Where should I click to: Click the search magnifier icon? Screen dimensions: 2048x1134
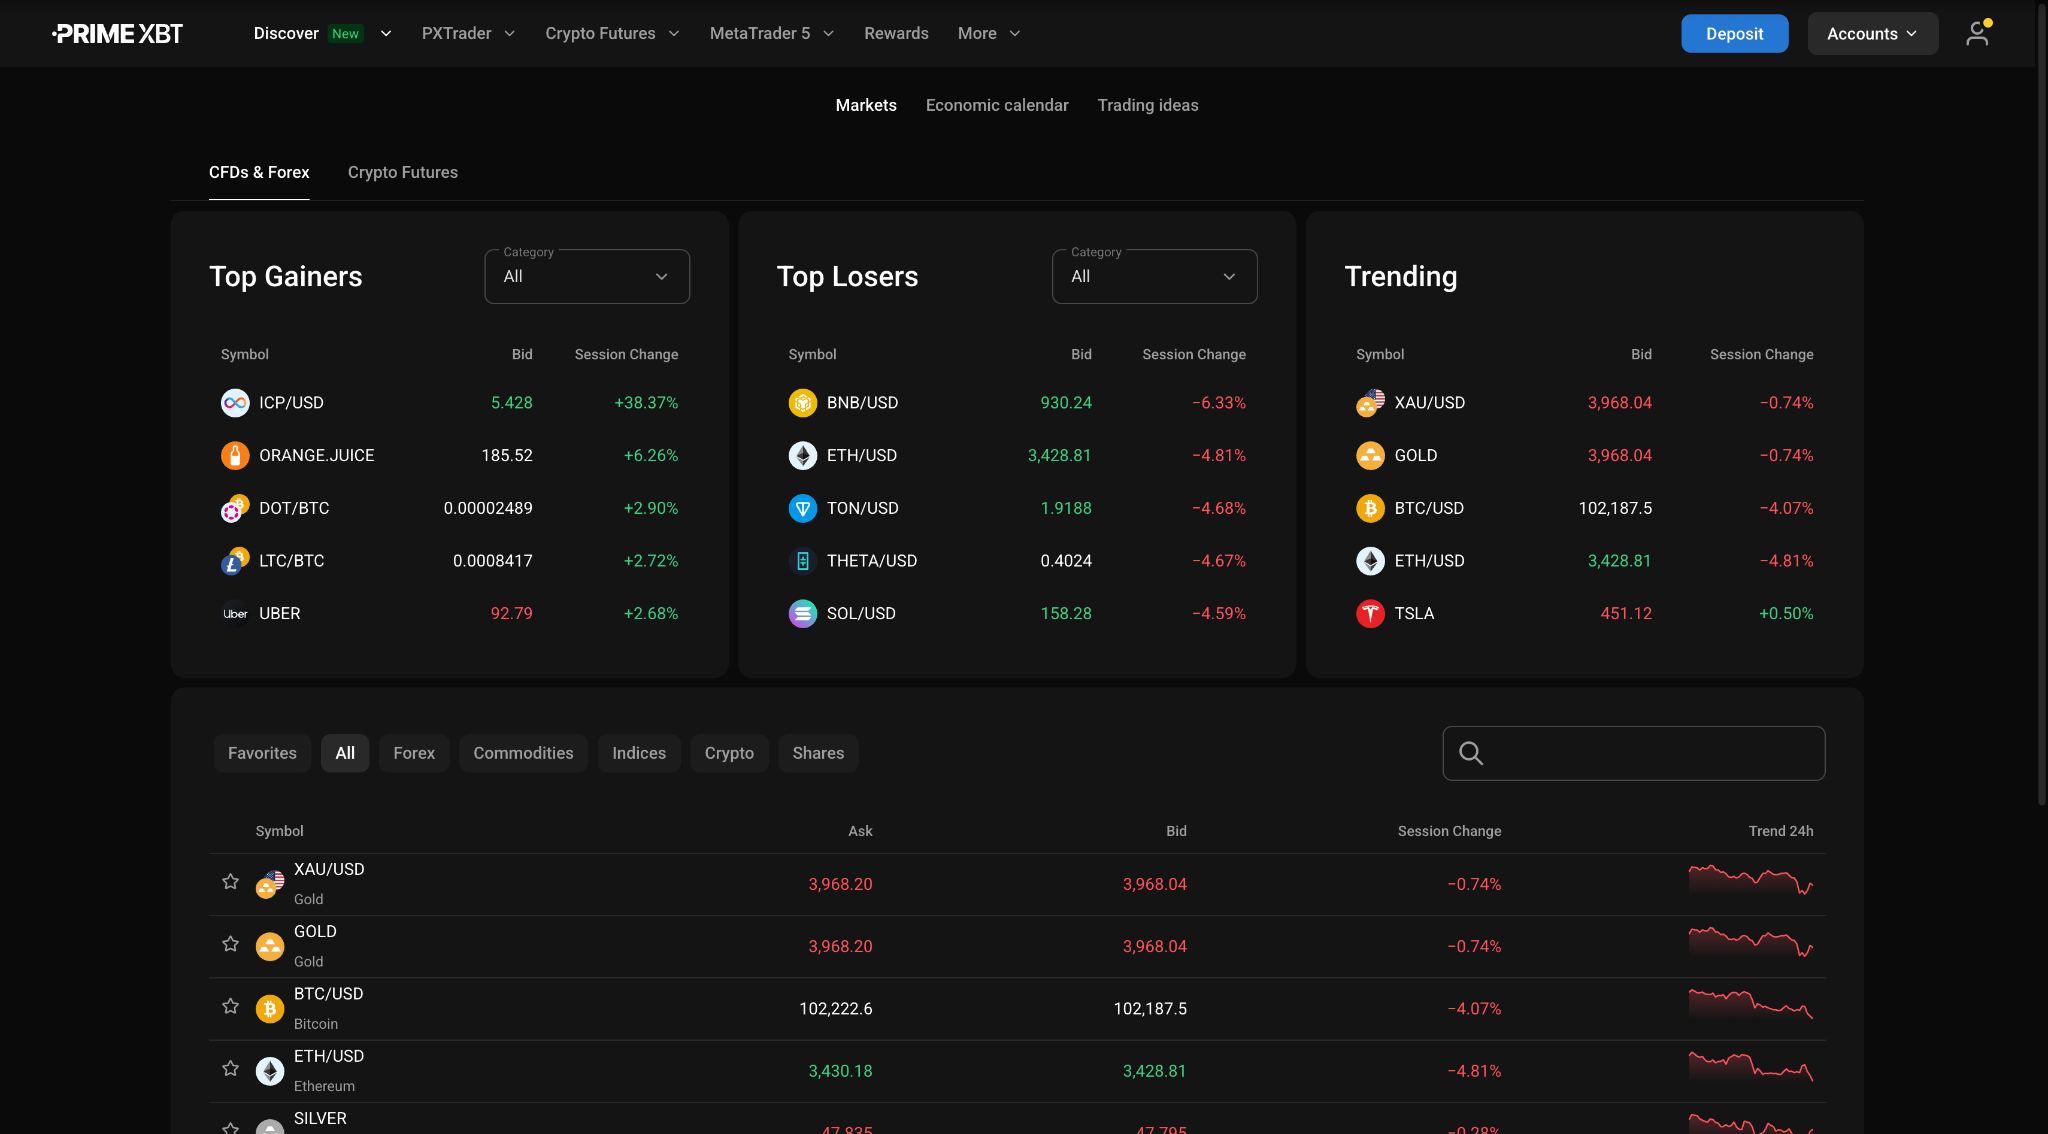click(1471, 753)
